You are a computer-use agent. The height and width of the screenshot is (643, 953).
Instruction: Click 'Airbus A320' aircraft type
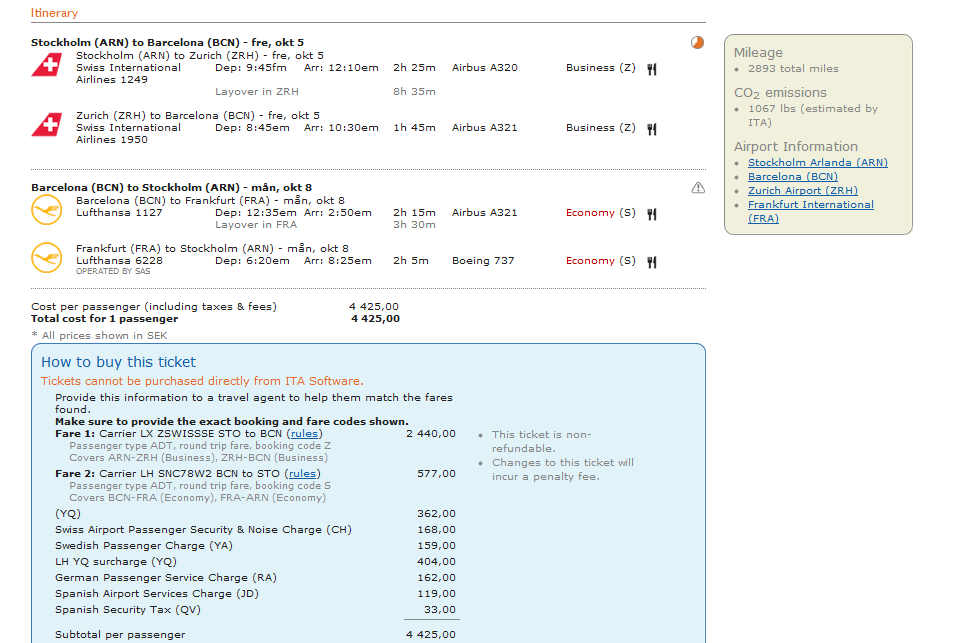[484, 67]
